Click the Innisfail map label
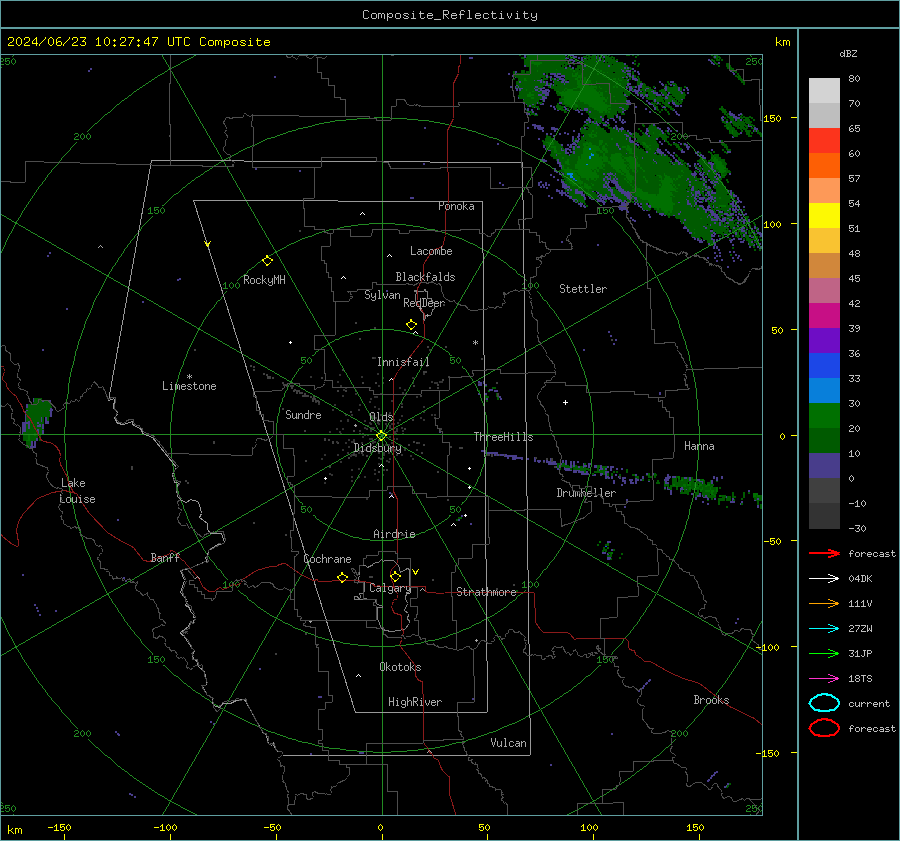 [403, 362]
